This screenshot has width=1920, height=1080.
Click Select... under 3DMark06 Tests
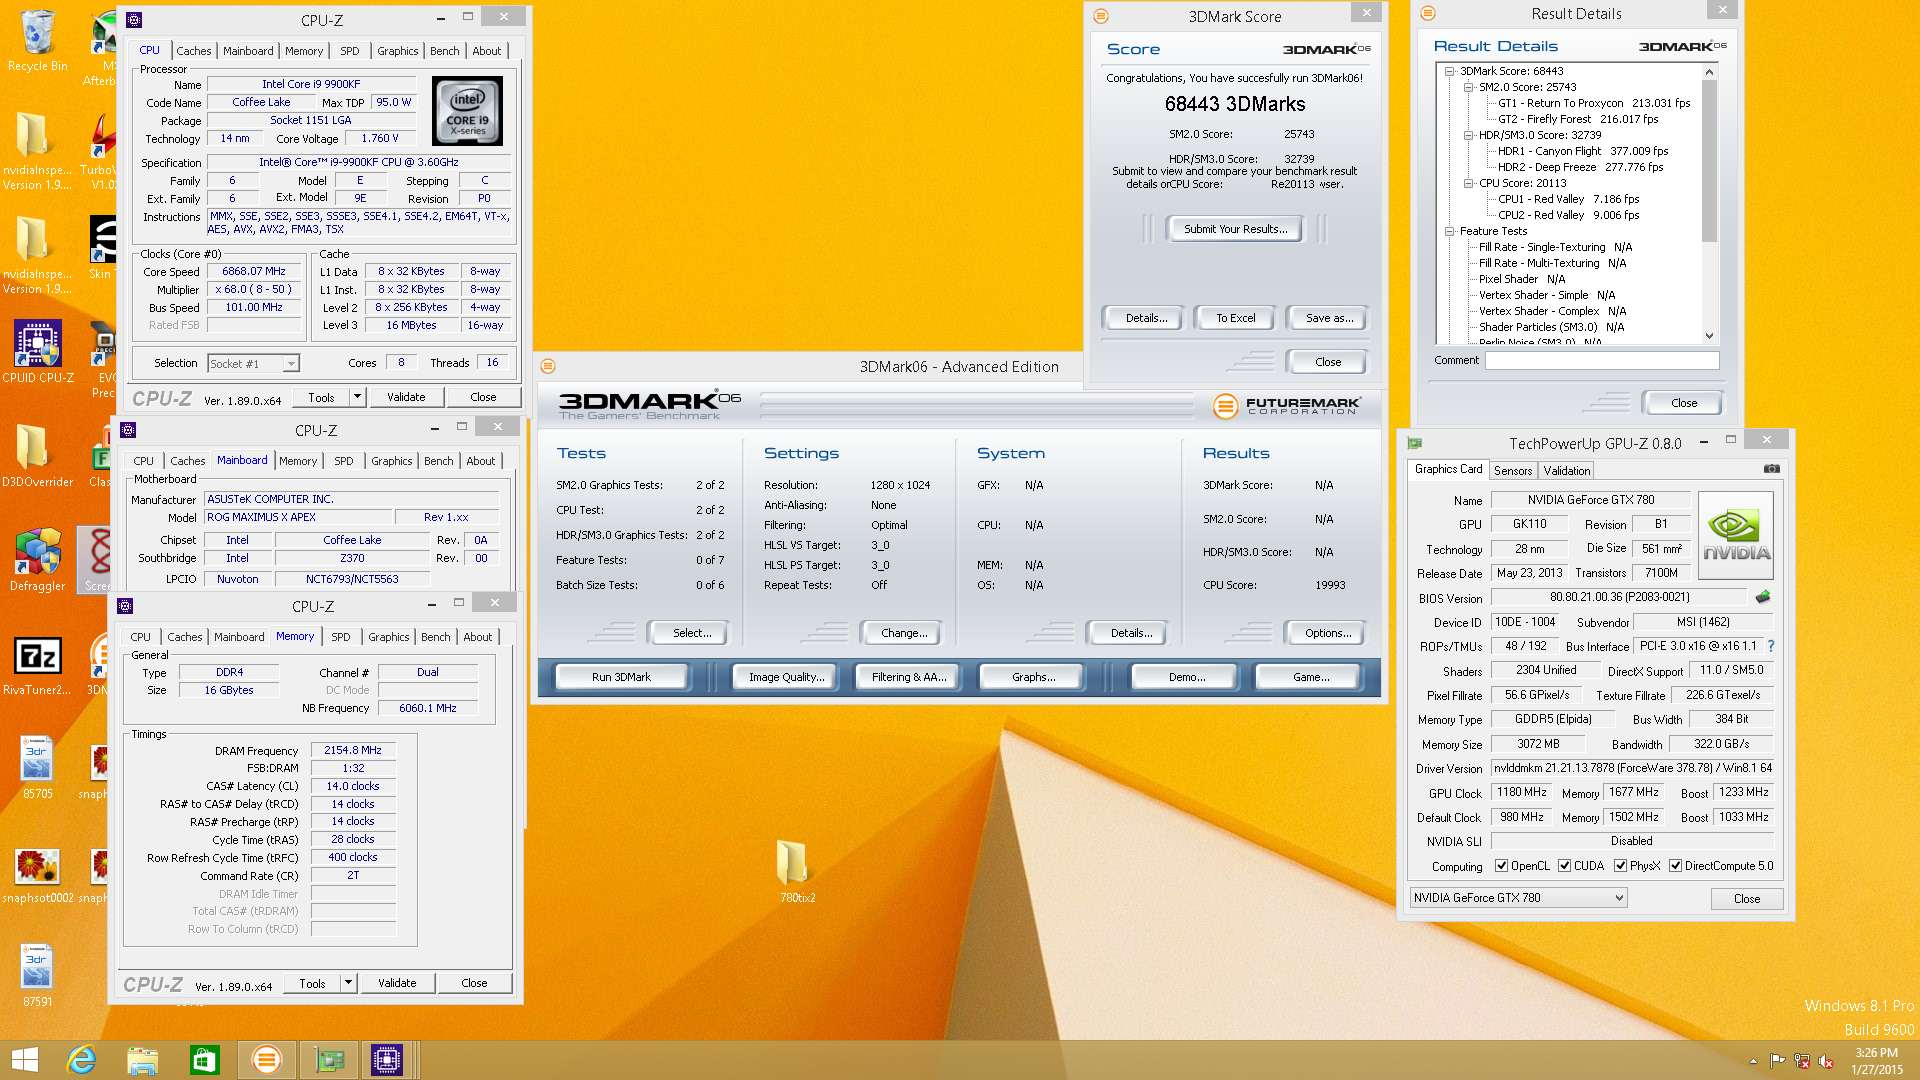pyautogui.click(x=692, y=633)
